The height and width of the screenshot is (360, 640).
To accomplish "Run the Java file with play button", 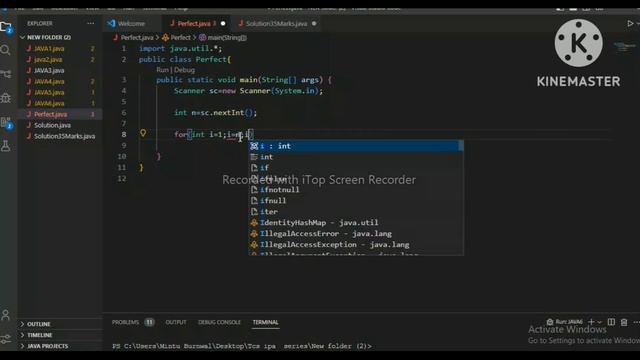I will (630, 24).
